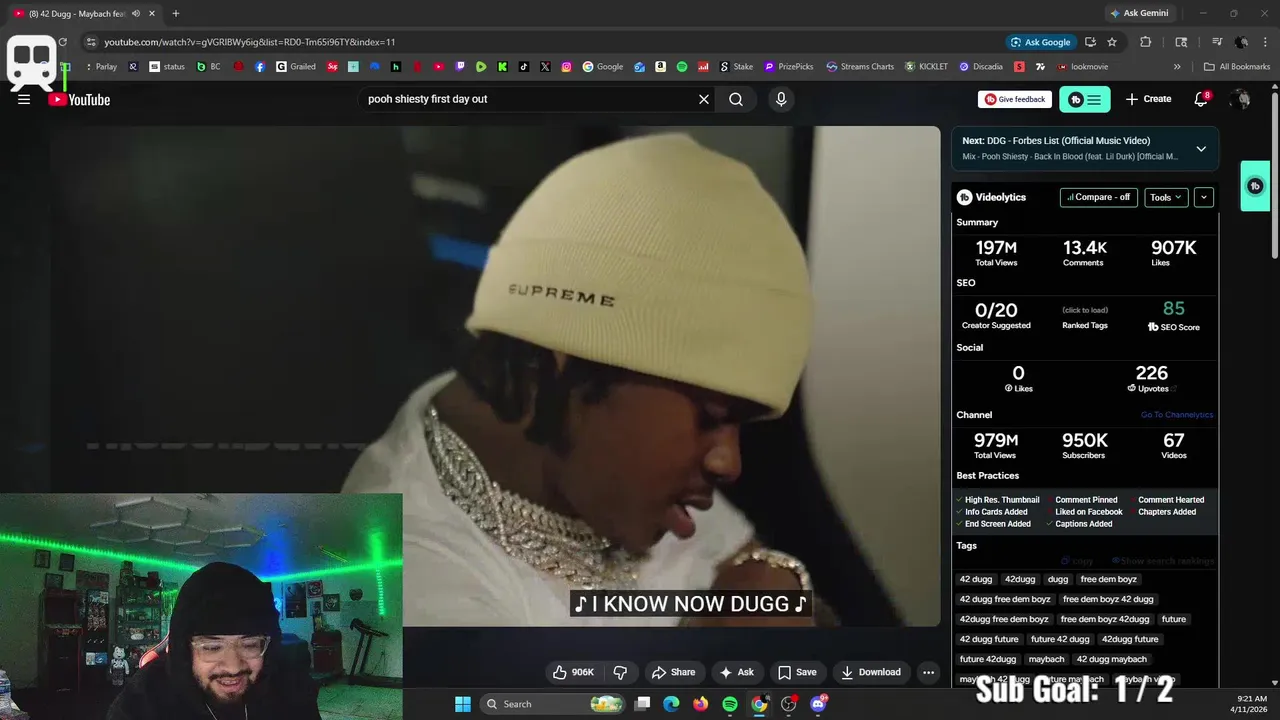Viewport: 1280px width, 720px height.
Task: Click the Ask button under video
Action: pos(737,672)
